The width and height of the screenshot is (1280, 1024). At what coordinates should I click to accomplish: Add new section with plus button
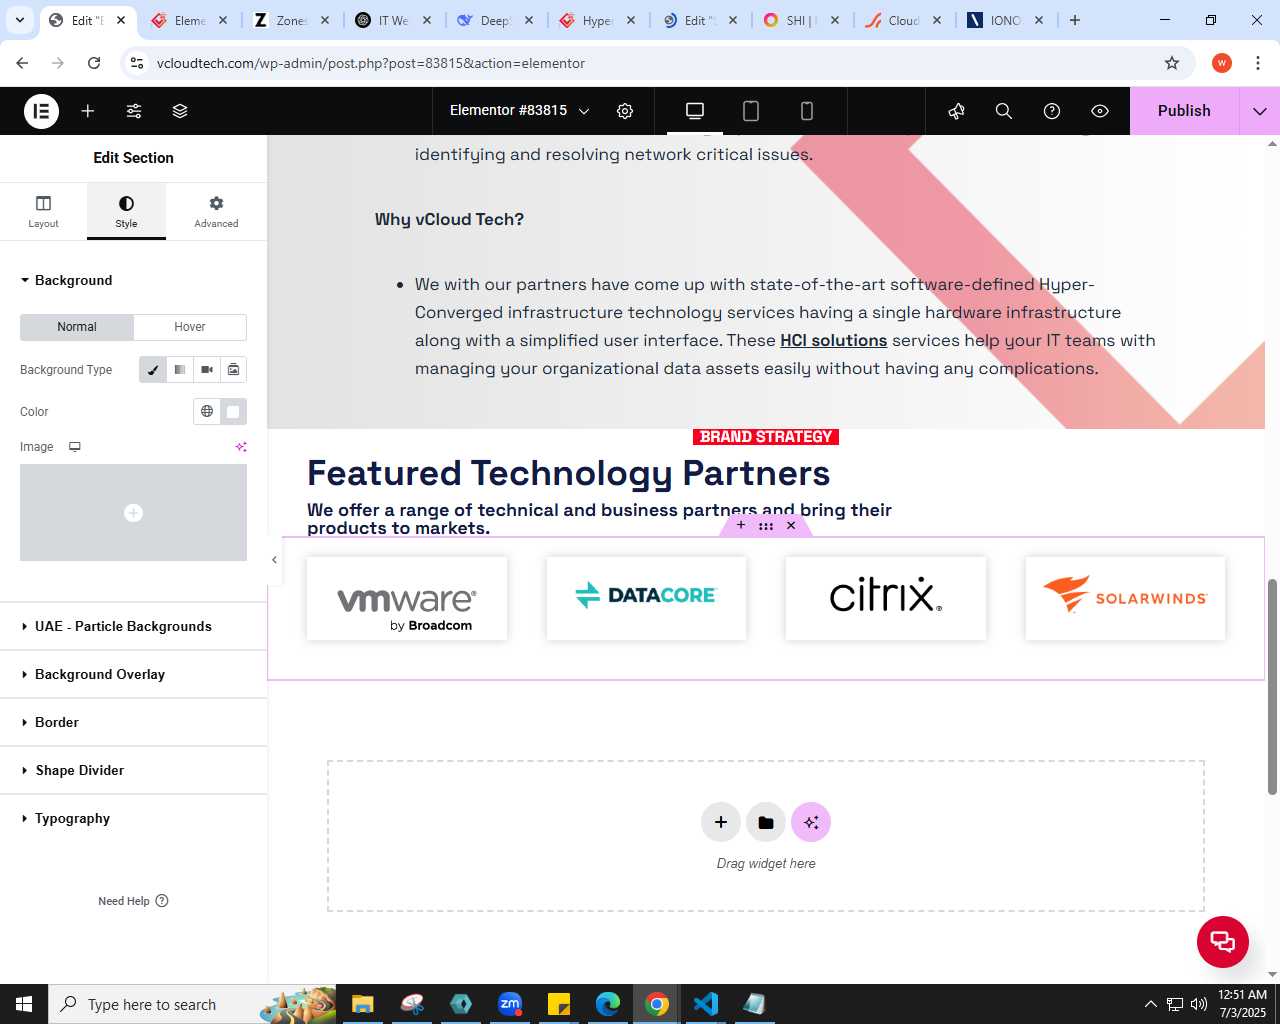coord(721,822)
